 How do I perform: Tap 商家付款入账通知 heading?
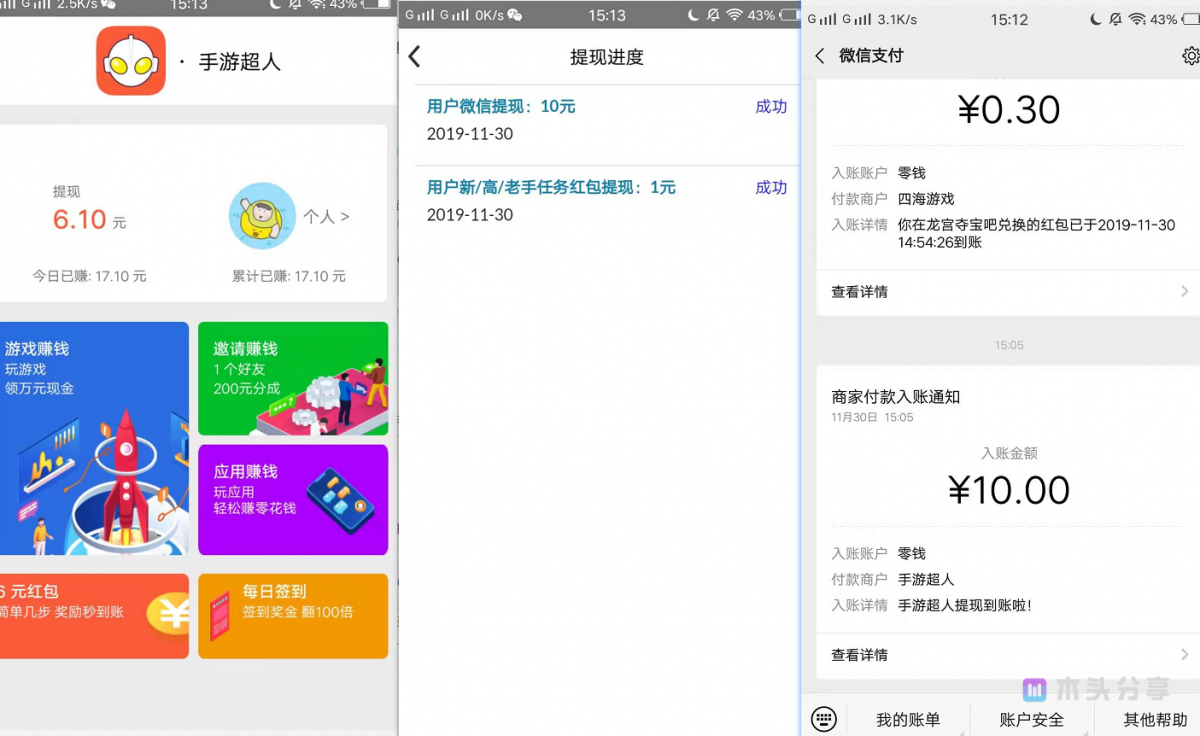[895, 397]
